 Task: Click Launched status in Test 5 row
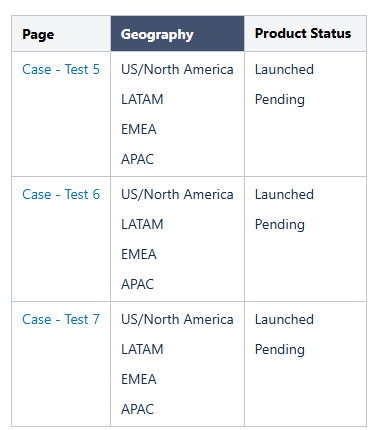pyautogui.click(x=284, y=69)
